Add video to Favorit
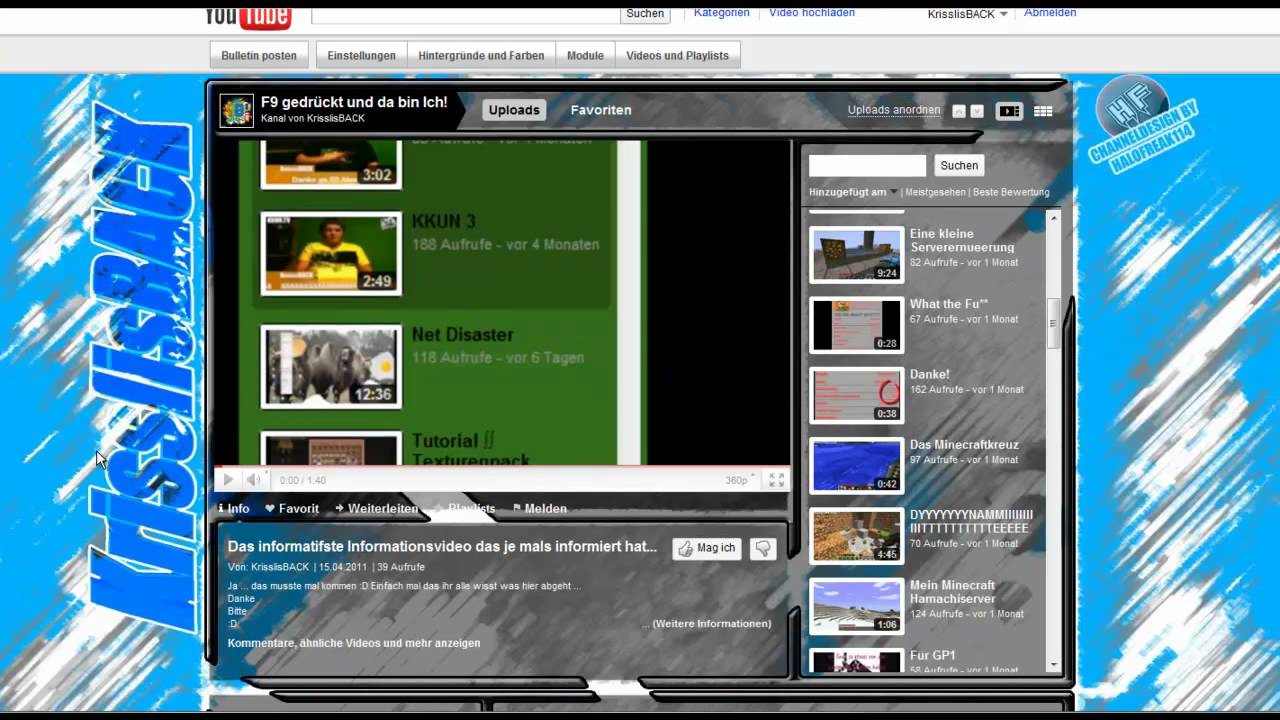Viewport: 1280px width, 720px height. pos(292,508)
